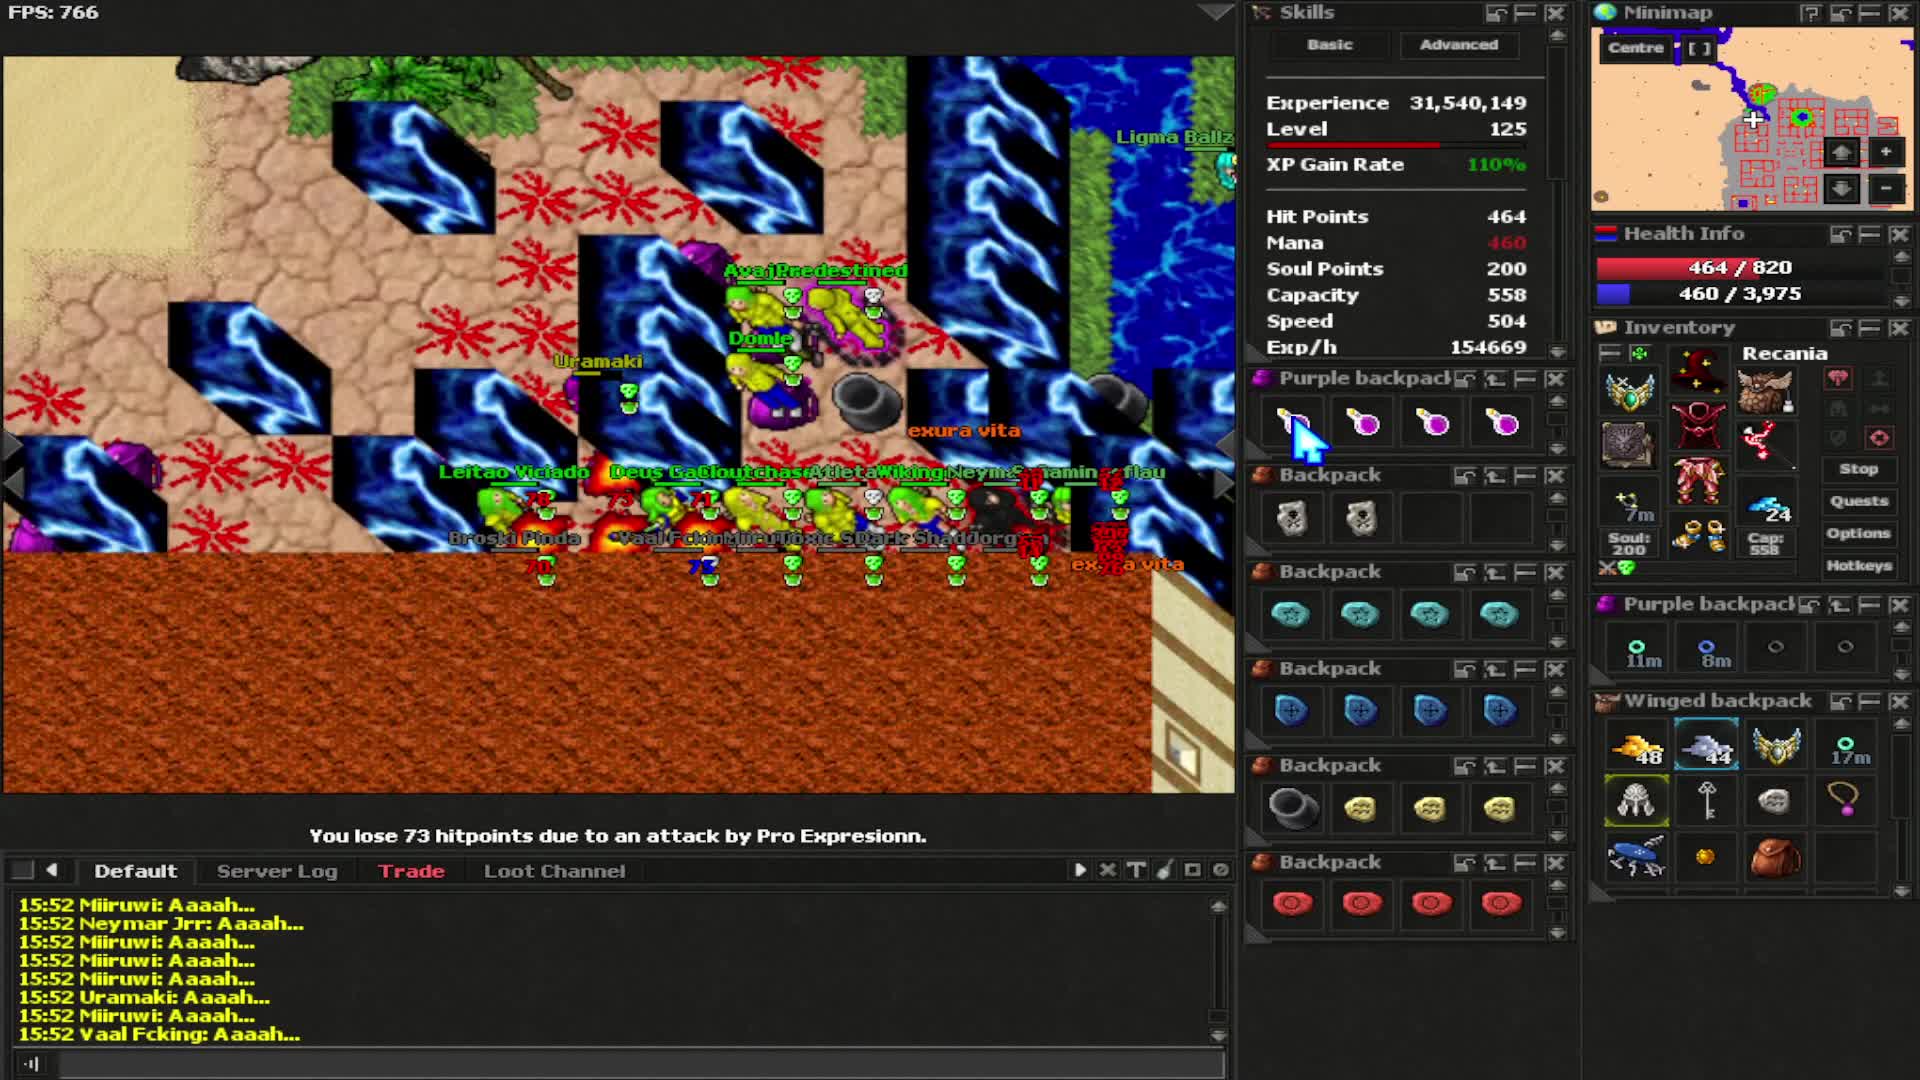Toggle the Minimap panel lock
Viewport: 1920px width, 1080px height.
pyautogui.click(x=1841, y=13)
